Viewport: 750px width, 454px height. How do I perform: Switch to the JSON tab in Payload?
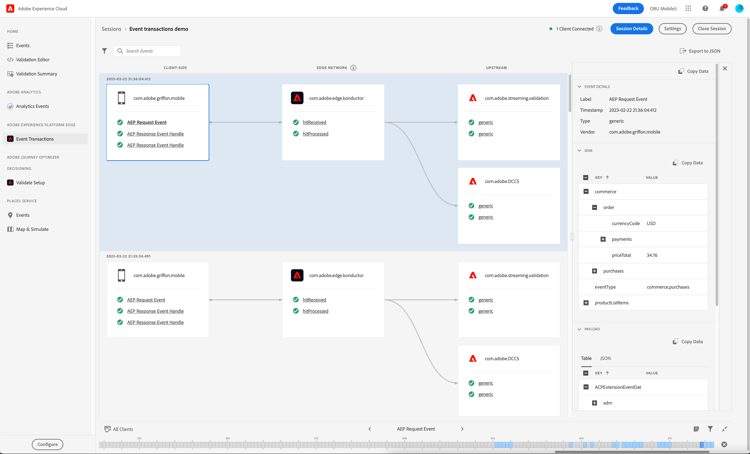605,358
